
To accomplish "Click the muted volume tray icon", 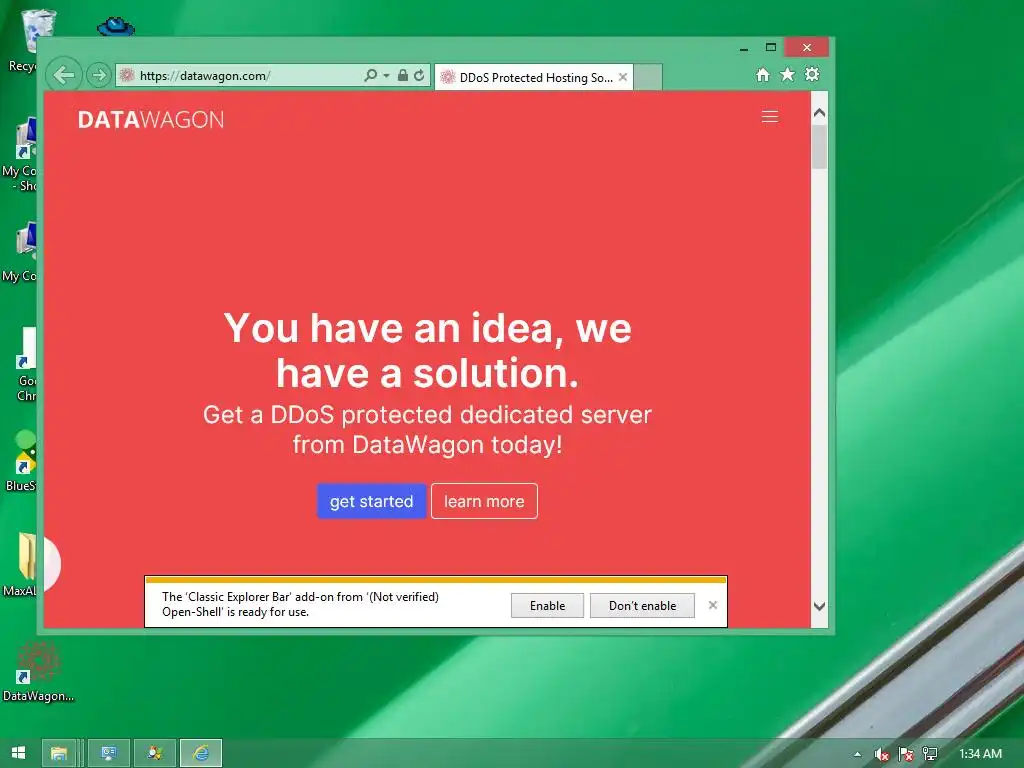I will 882,754.
